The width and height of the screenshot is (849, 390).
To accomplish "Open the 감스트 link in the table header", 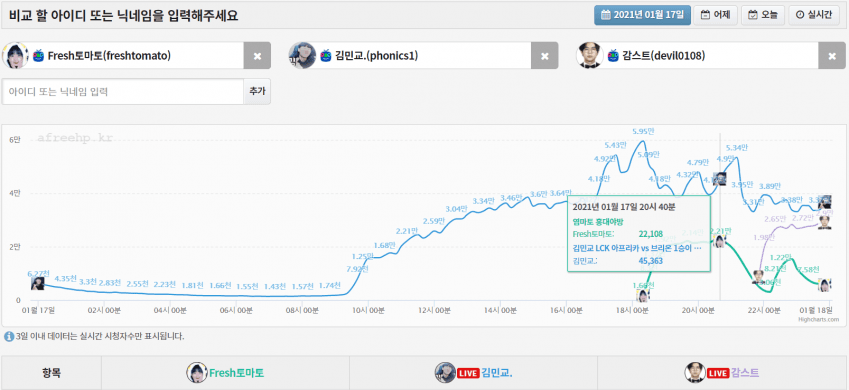I will 744,373.
